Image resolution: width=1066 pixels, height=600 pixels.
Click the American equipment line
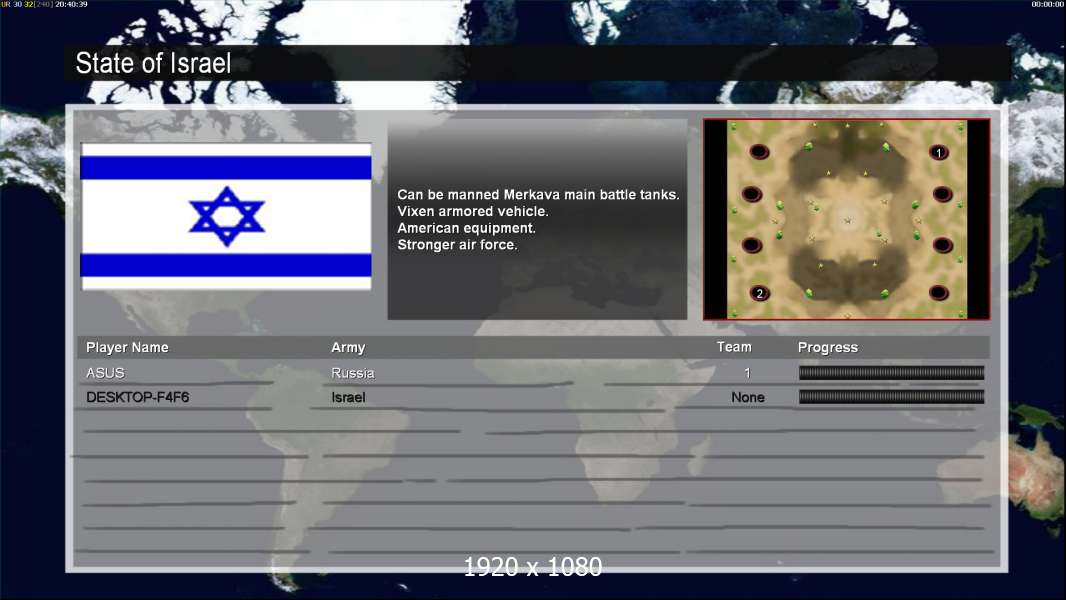click(x=466, y=228)
